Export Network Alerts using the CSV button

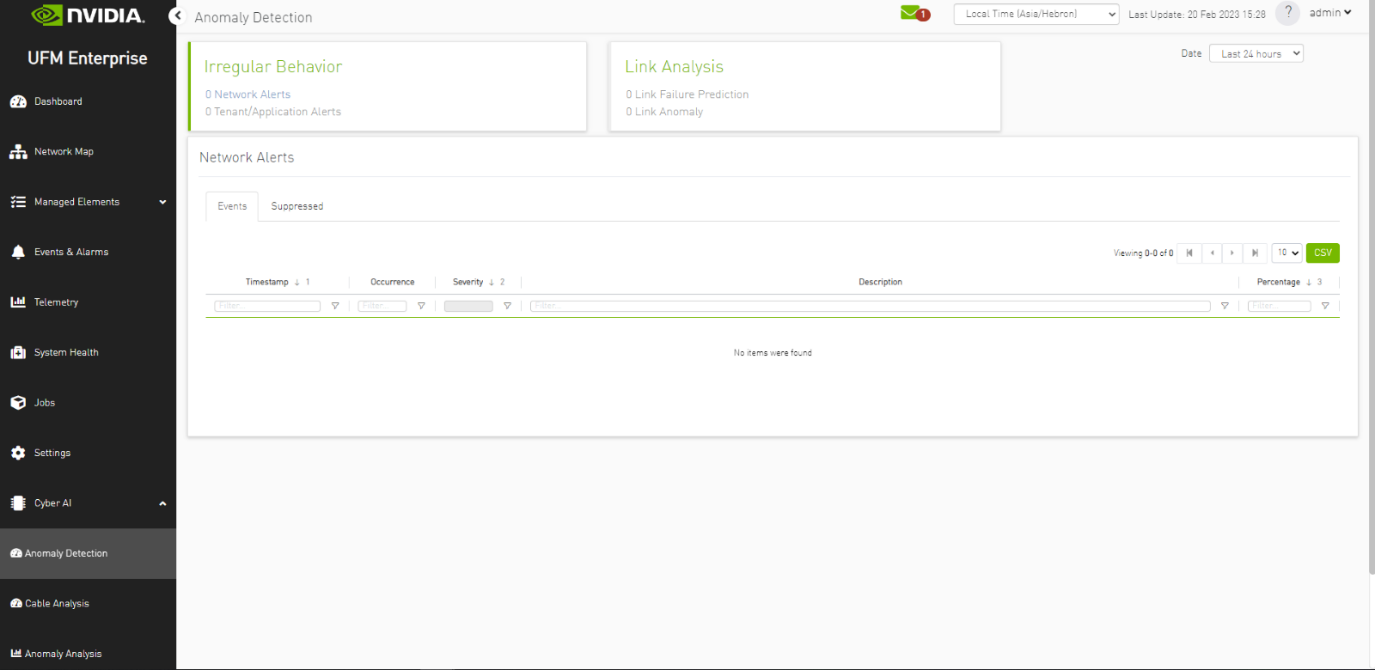[x=1322, y=253]
